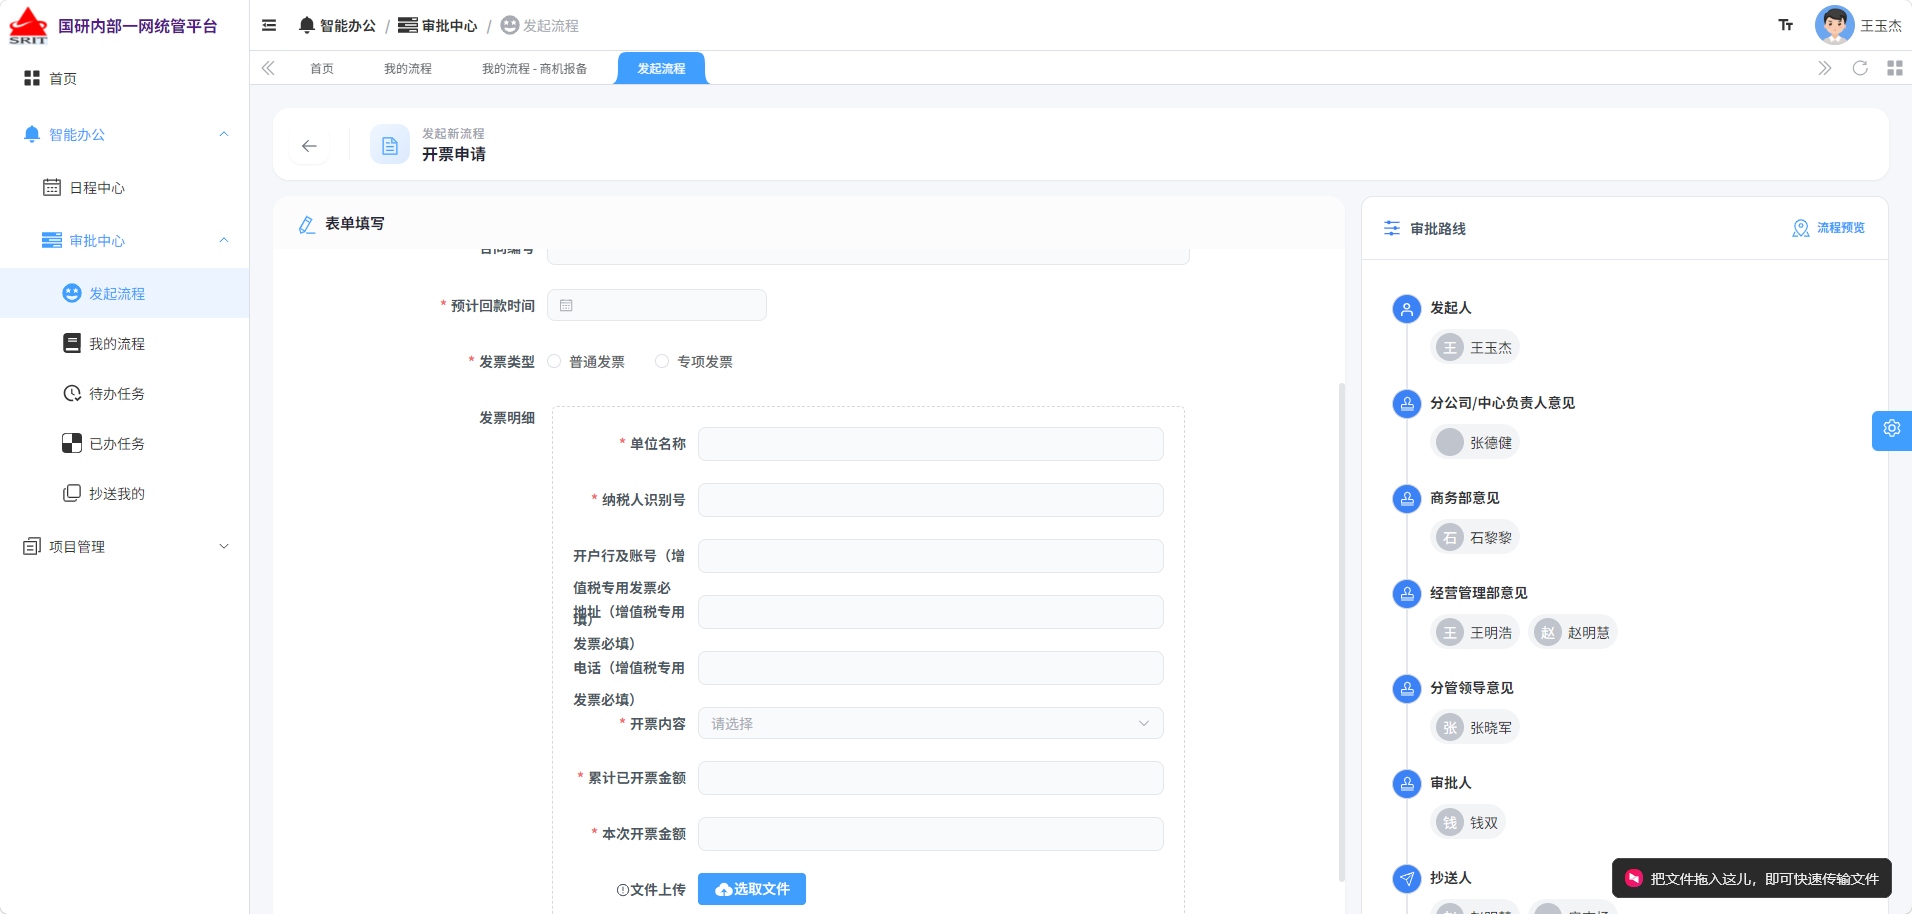Switch to 我的流程 - 商机报备 tab
The width and height of the screenshot is (1912, 914).
click(534, 69)
